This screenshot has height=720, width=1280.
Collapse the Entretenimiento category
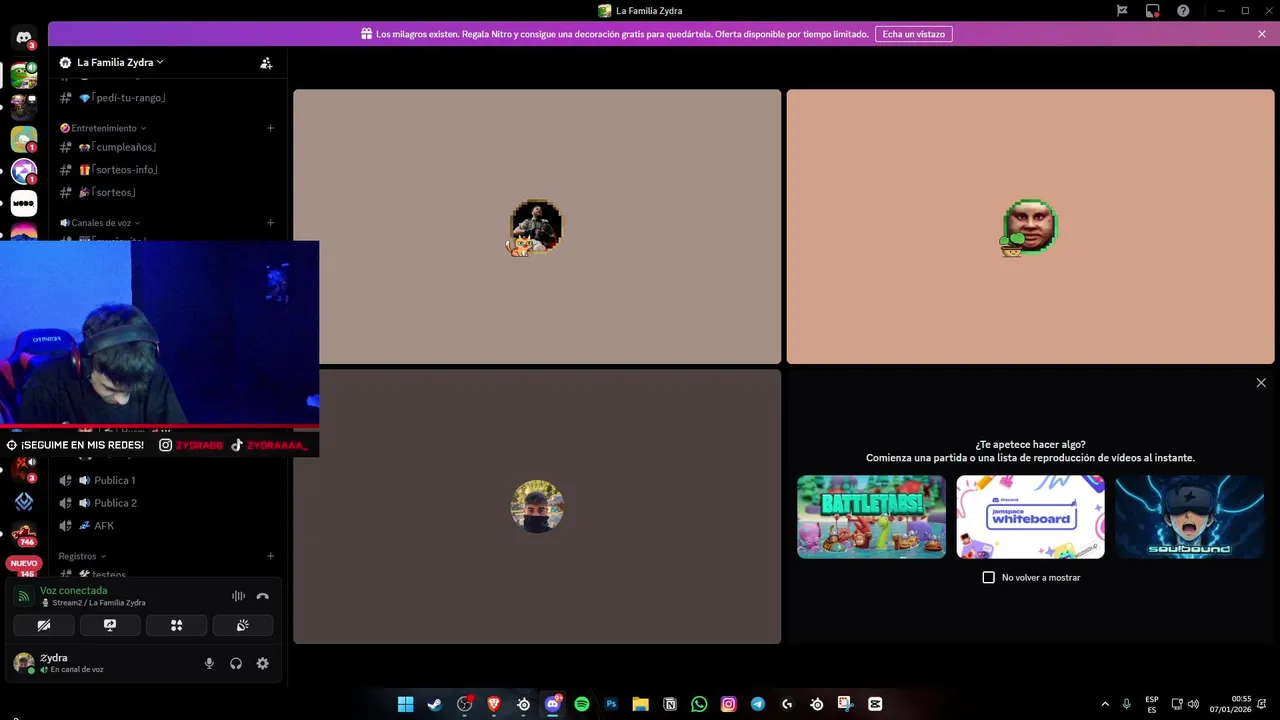tap(103, 128)
